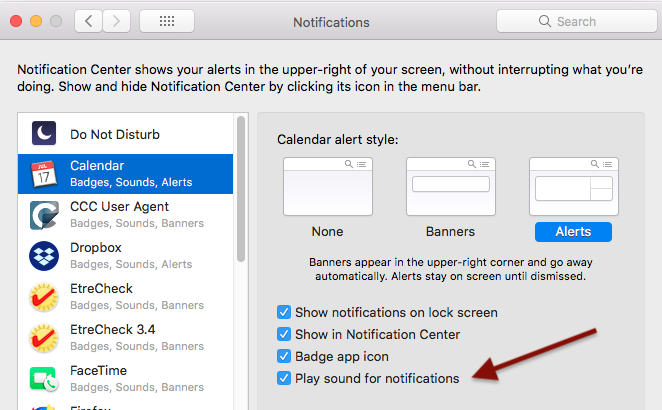Click the red close window button
The width and height of the screenshot is (662, 410).
tap(16, 21)
